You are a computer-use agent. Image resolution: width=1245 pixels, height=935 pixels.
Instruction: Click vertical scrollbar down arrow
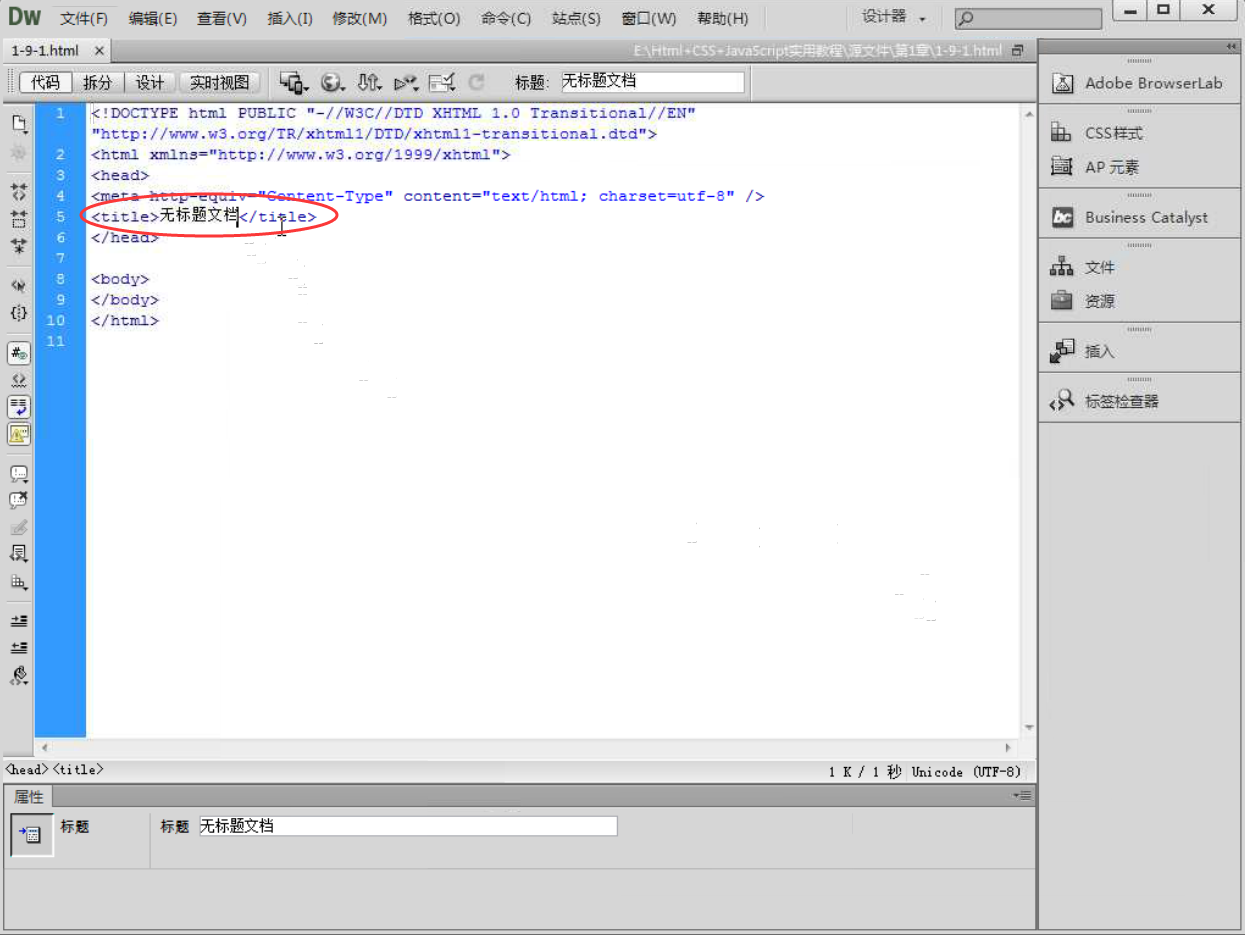pos(1029,728)
